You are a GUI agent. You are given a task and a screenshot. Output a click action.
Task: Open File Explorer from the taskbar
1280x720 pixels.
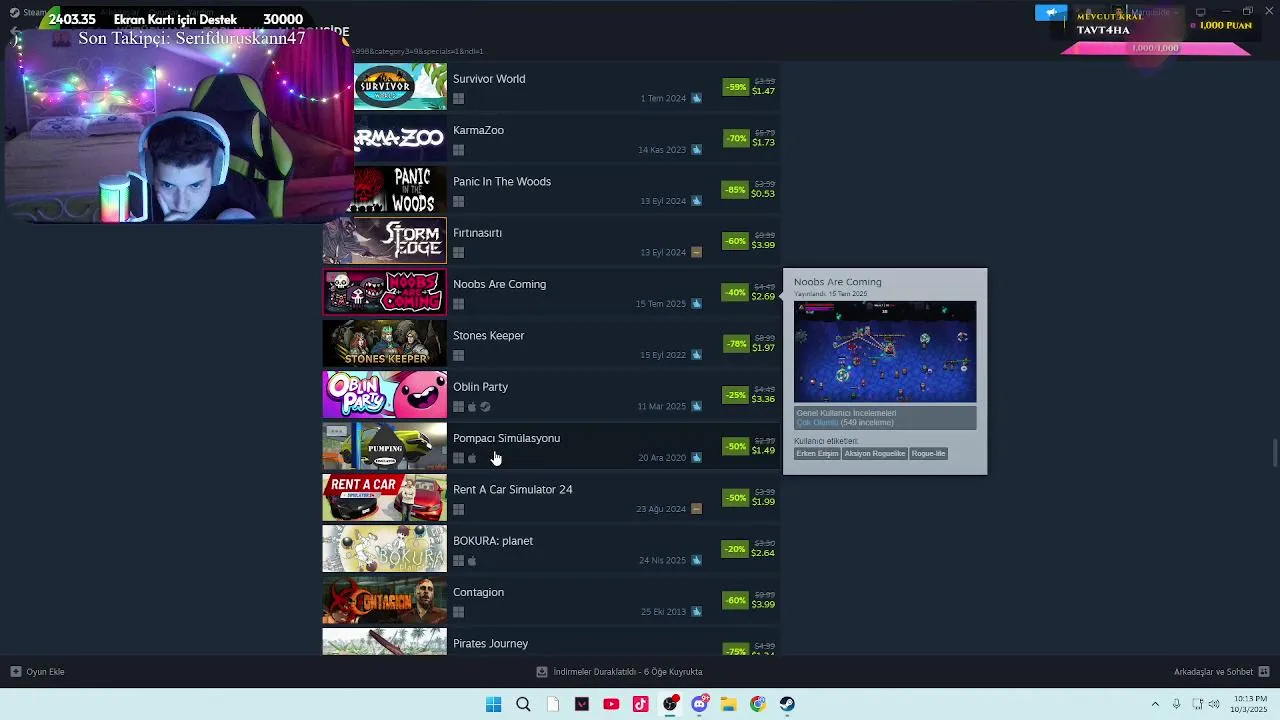729,704
